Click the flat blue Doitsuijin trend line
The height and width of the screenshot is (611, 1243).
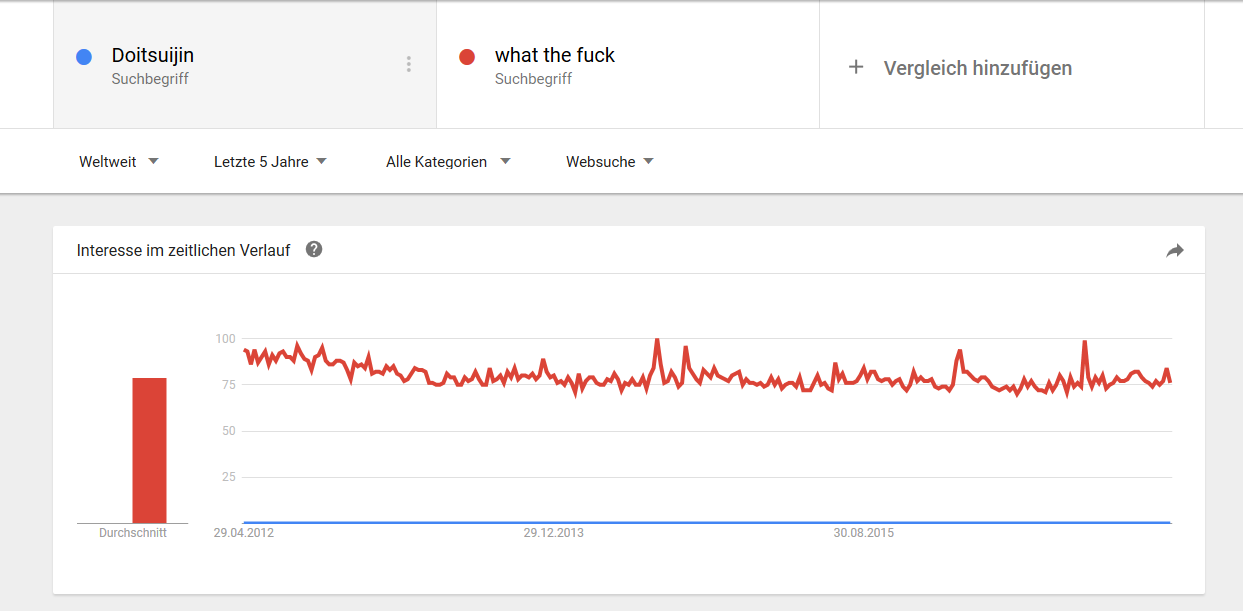click(x=700, y=522)
